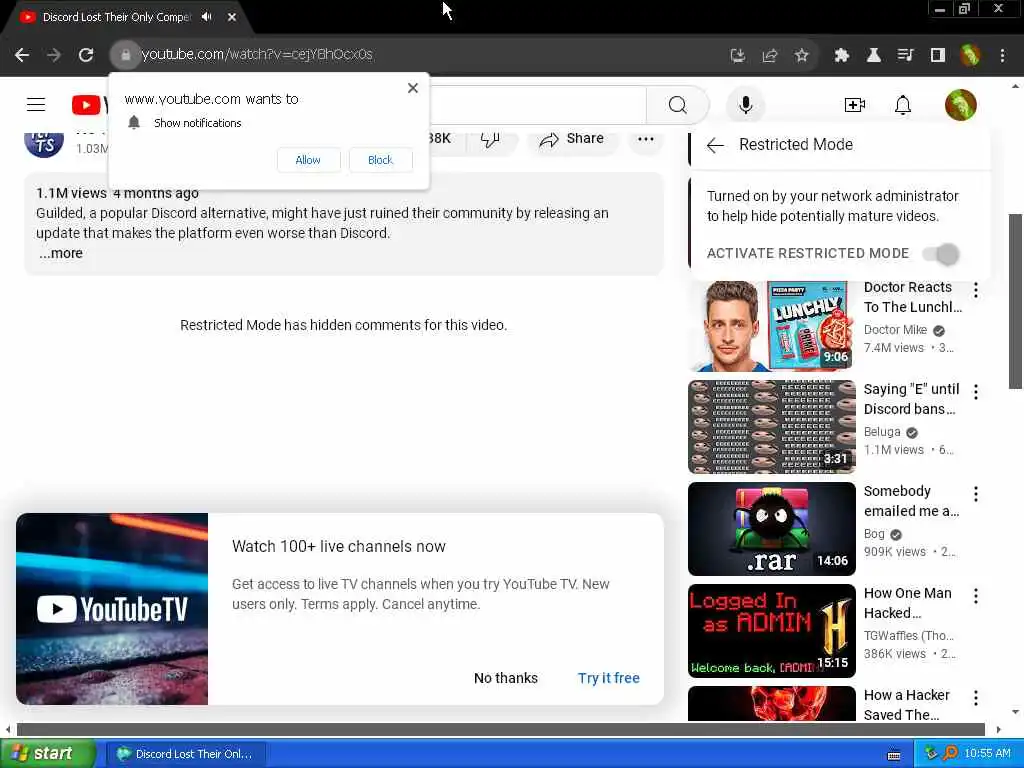Image resolution: width=1024 pixels, height=768 pixels.
Task: Click the YouTube search magnifier button
Action: 678,104
